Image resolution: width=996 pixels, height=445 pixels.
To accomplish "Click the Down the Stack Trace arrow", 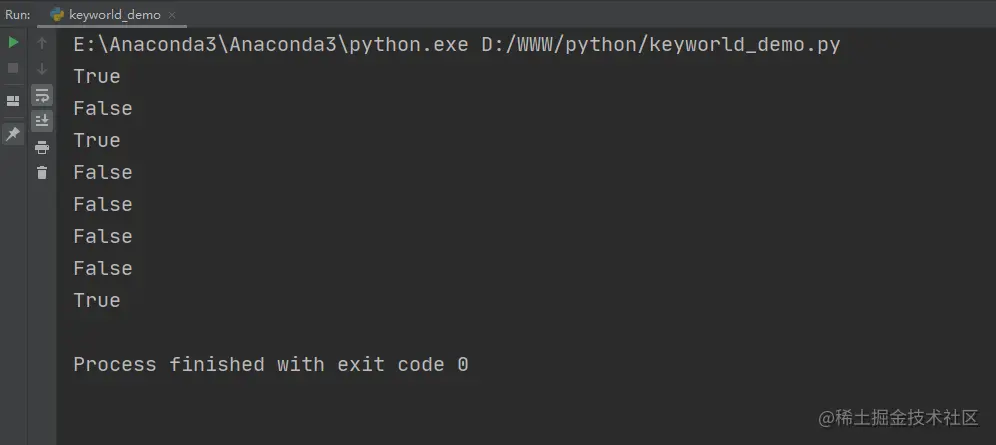I will click(42, 68).
